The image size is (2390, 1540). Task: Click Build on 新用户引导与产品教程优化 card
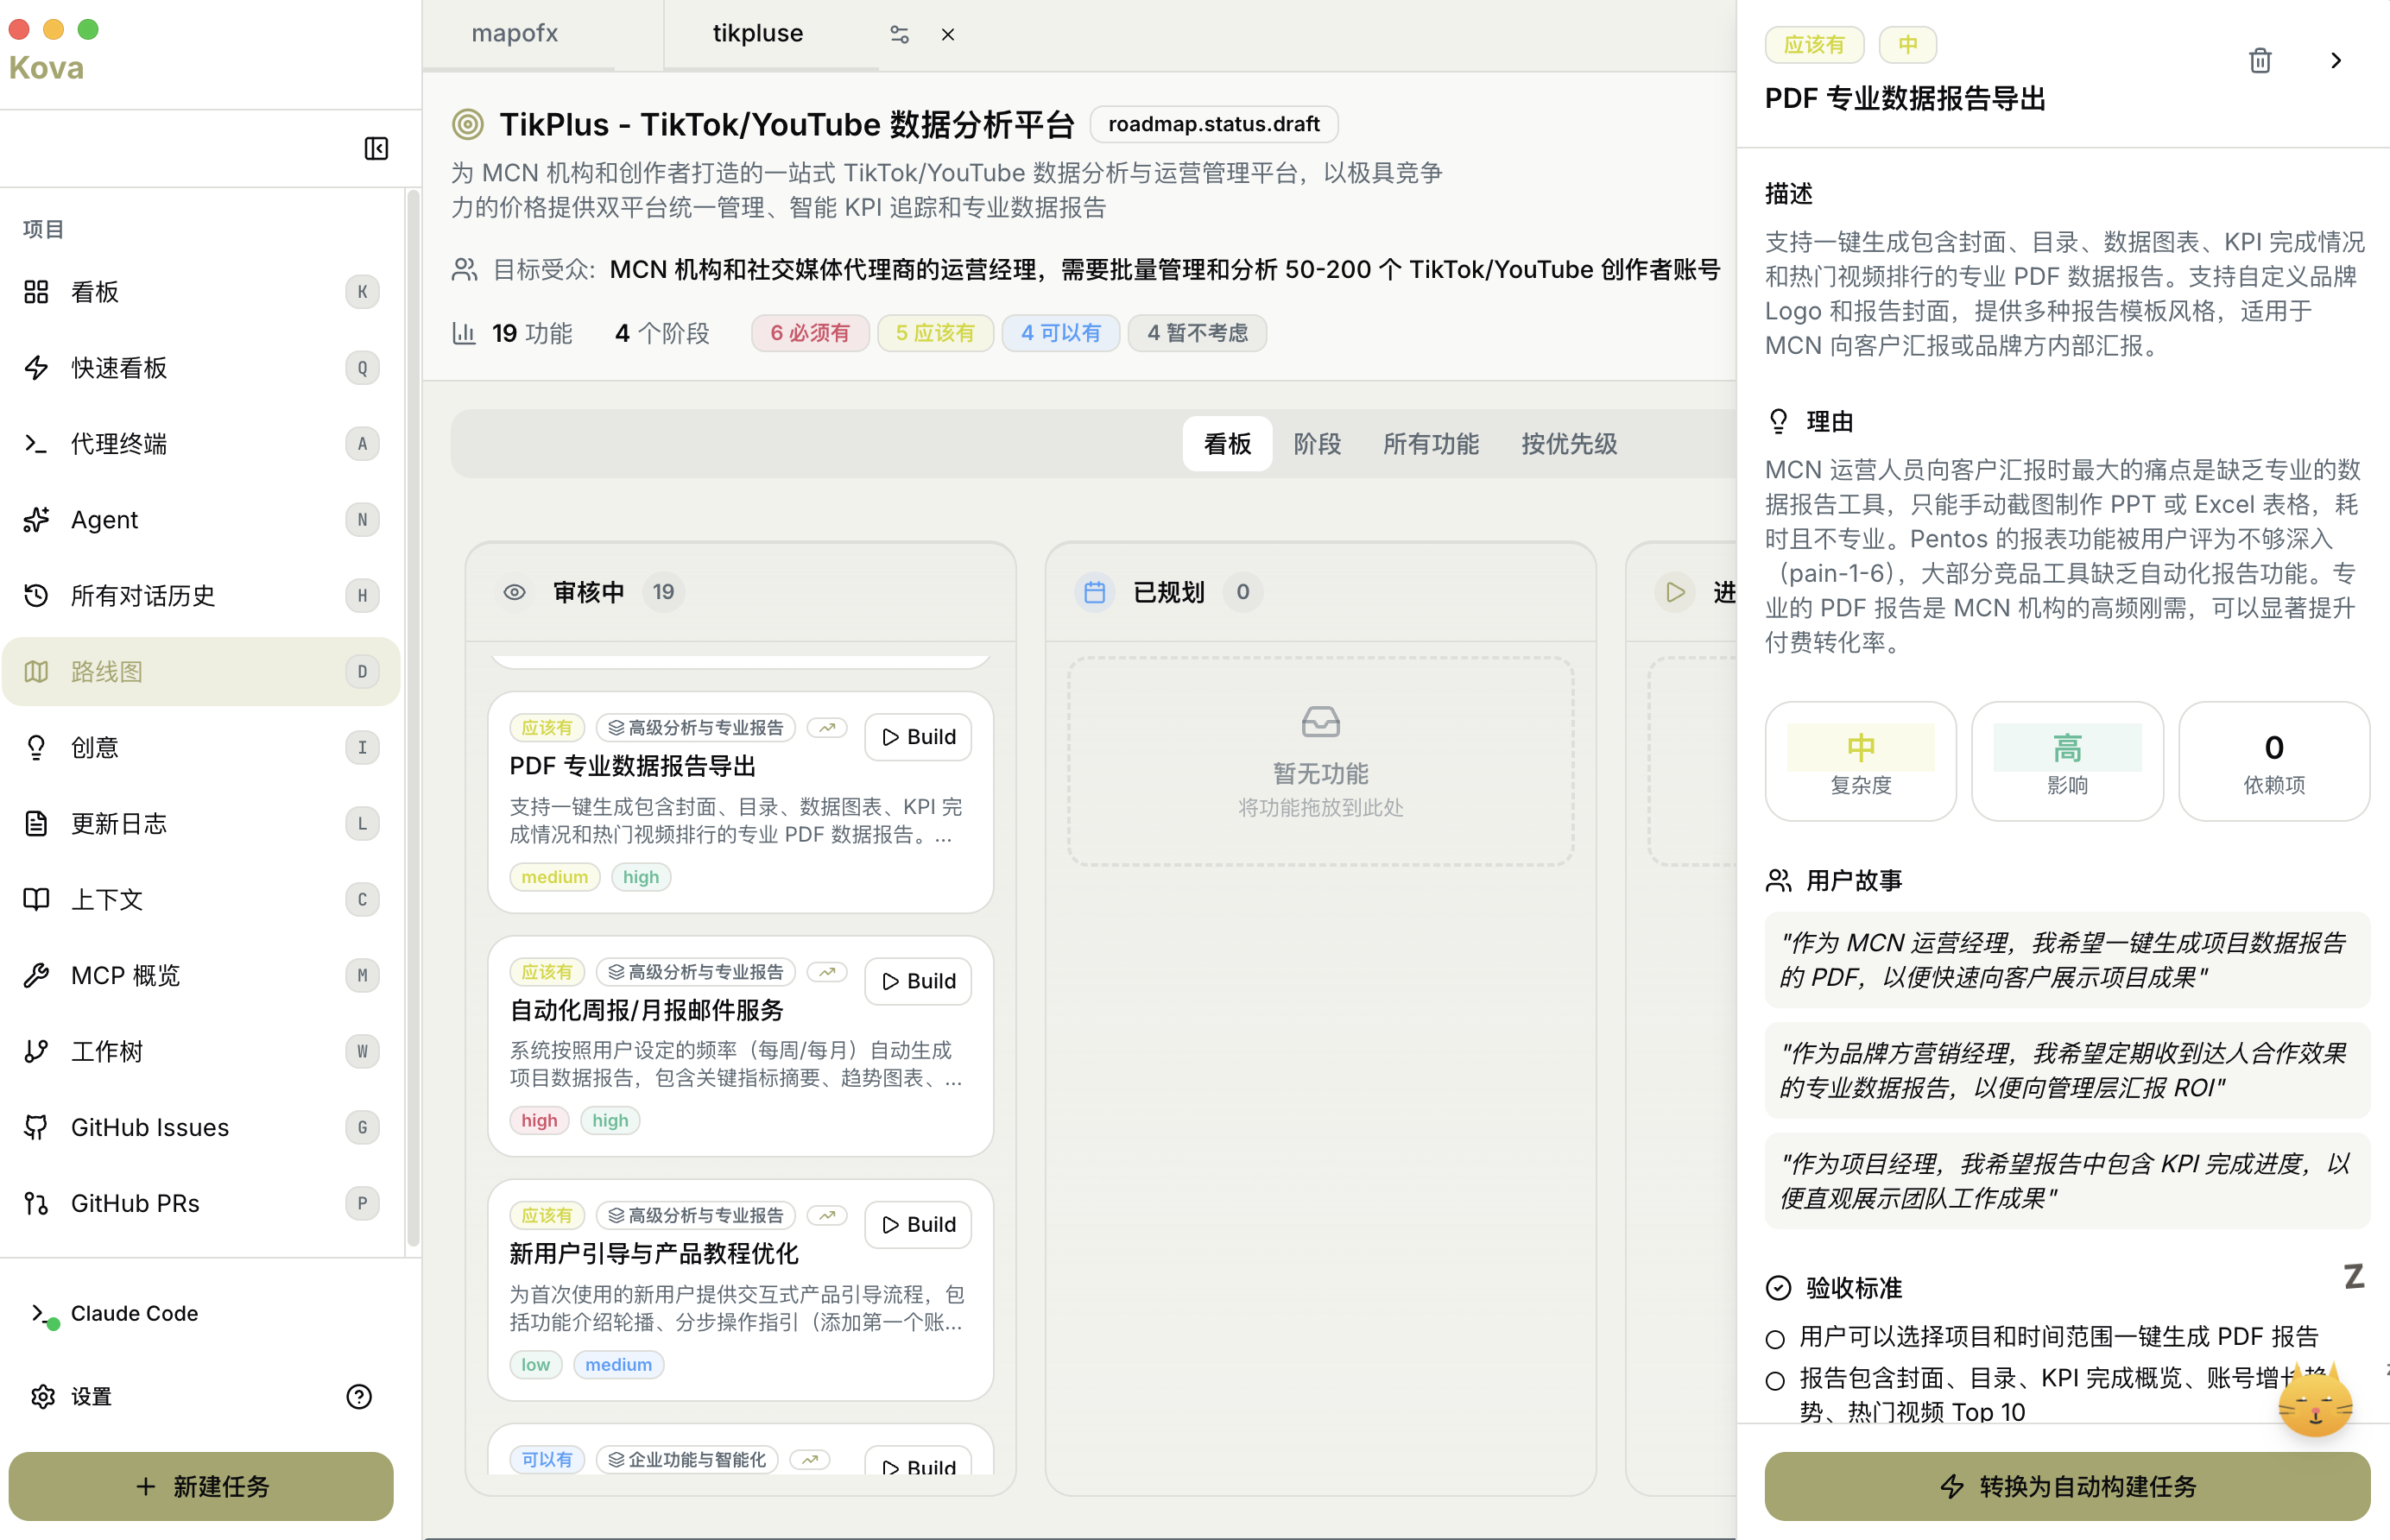point(918,1225)
